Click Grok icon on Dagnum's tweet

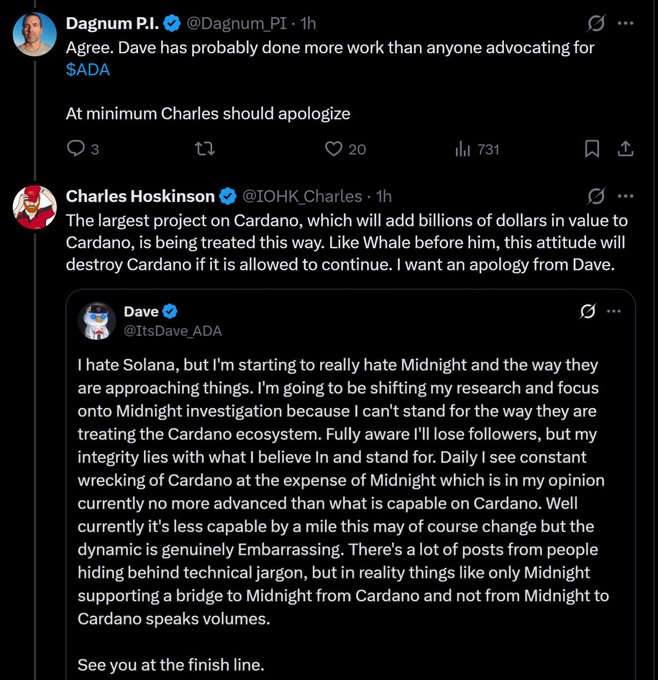[x=596, y=21]
